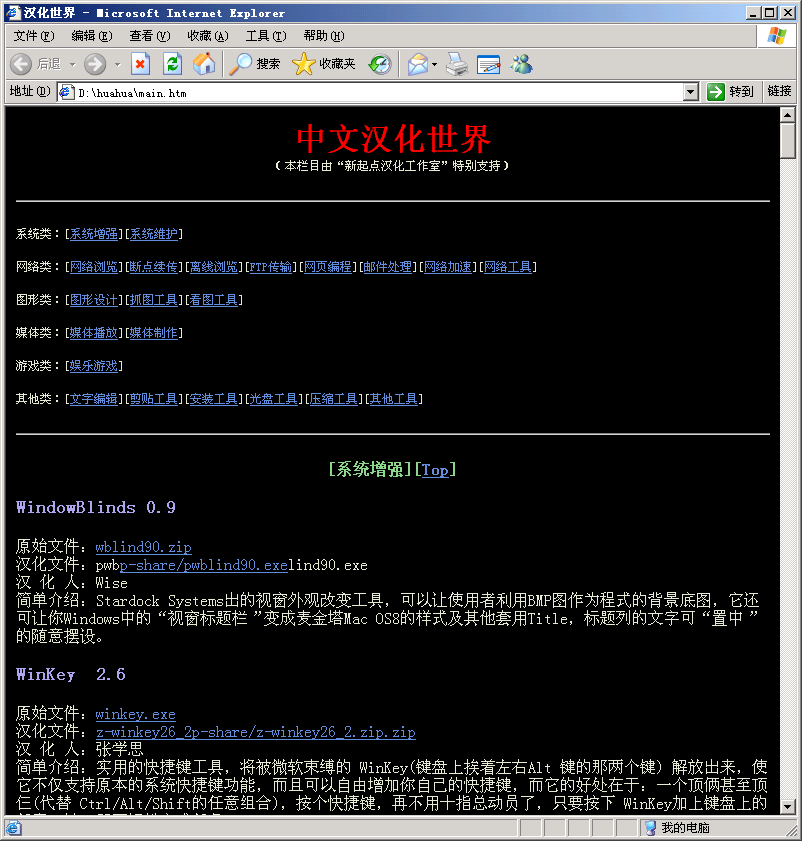This screenshot has height=841, width=802.
Task: Follow the 抓图工具 link
Action: [x=154, y=300]
